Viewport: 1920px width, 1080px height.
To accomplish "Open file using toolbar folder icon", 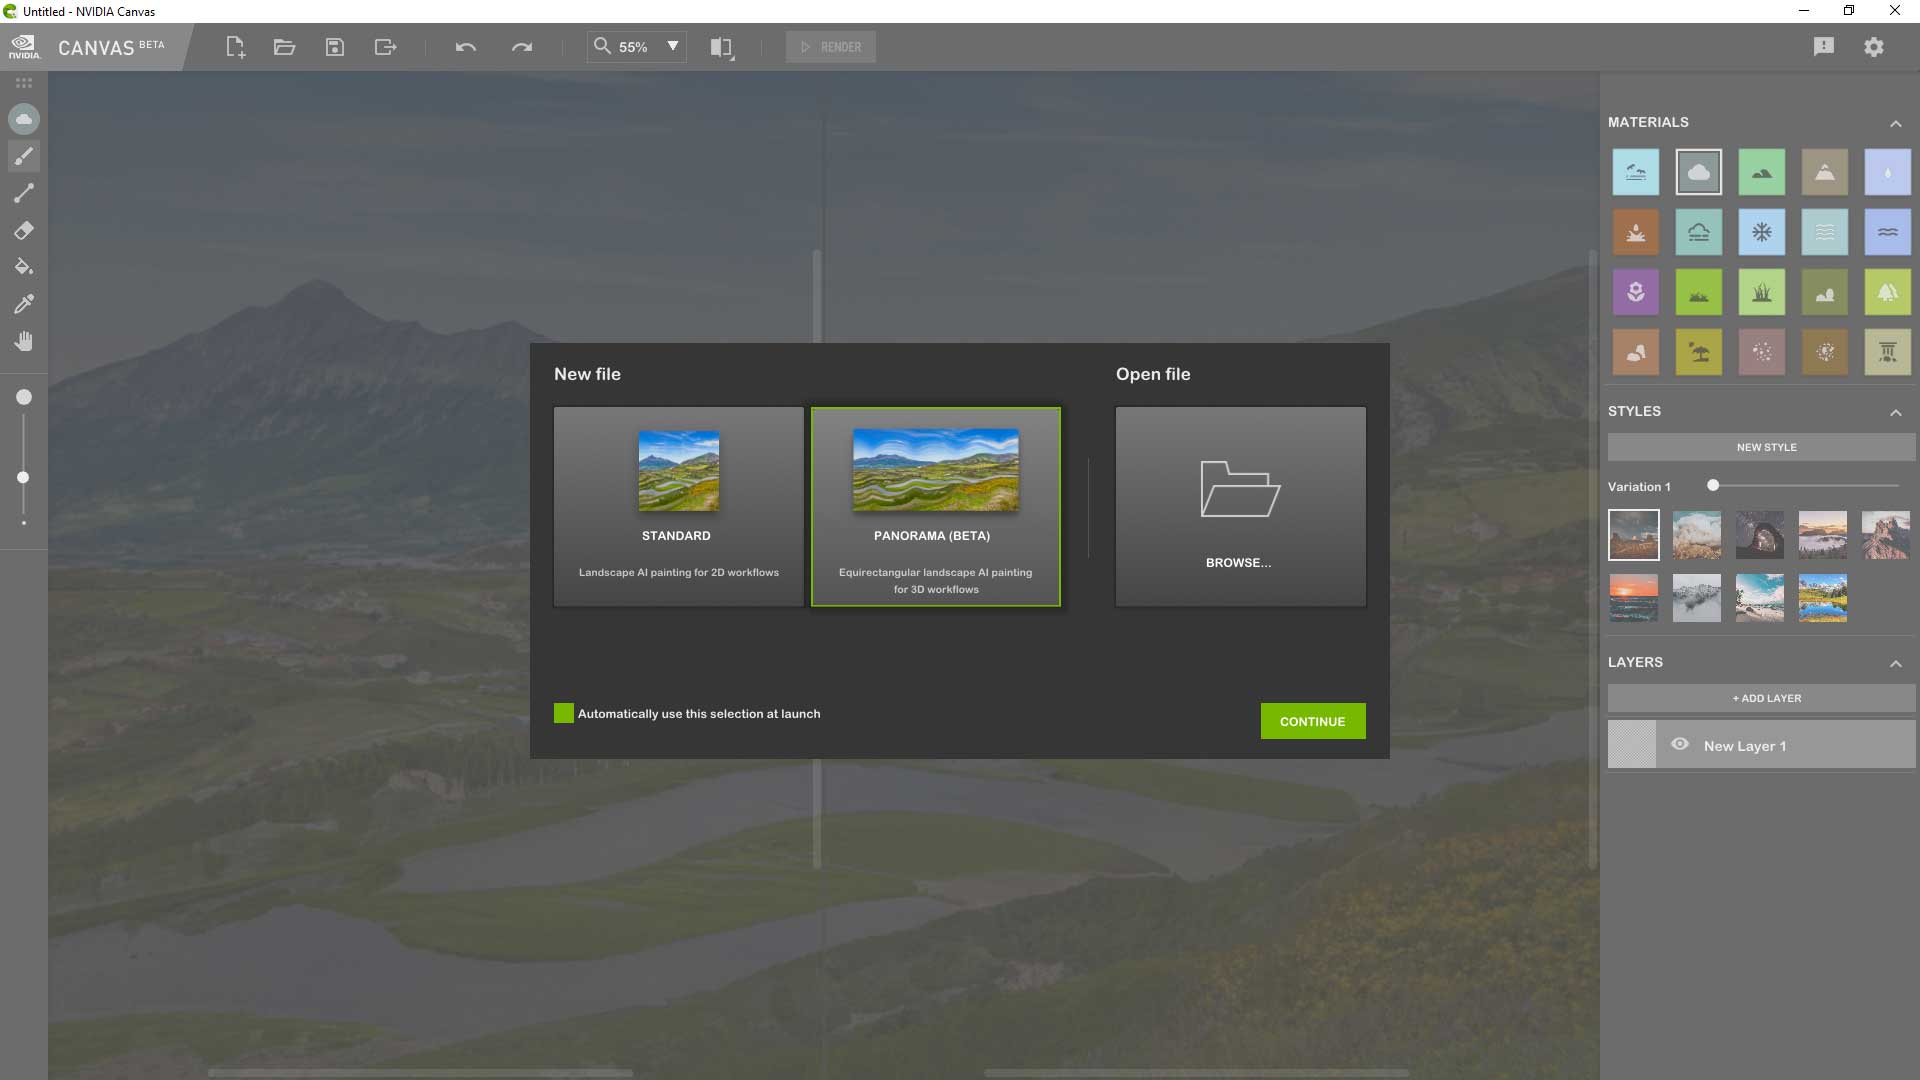I will coord(285,47).
